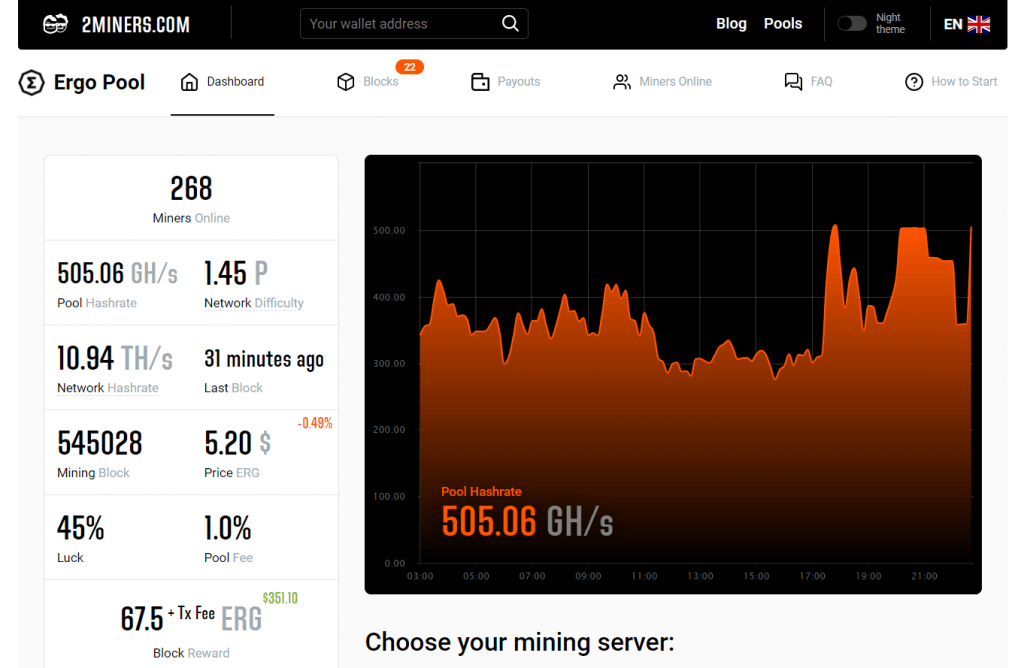Click the search magnifier icon
This screenshot has height=668, width=1024.
pos(510,23)
